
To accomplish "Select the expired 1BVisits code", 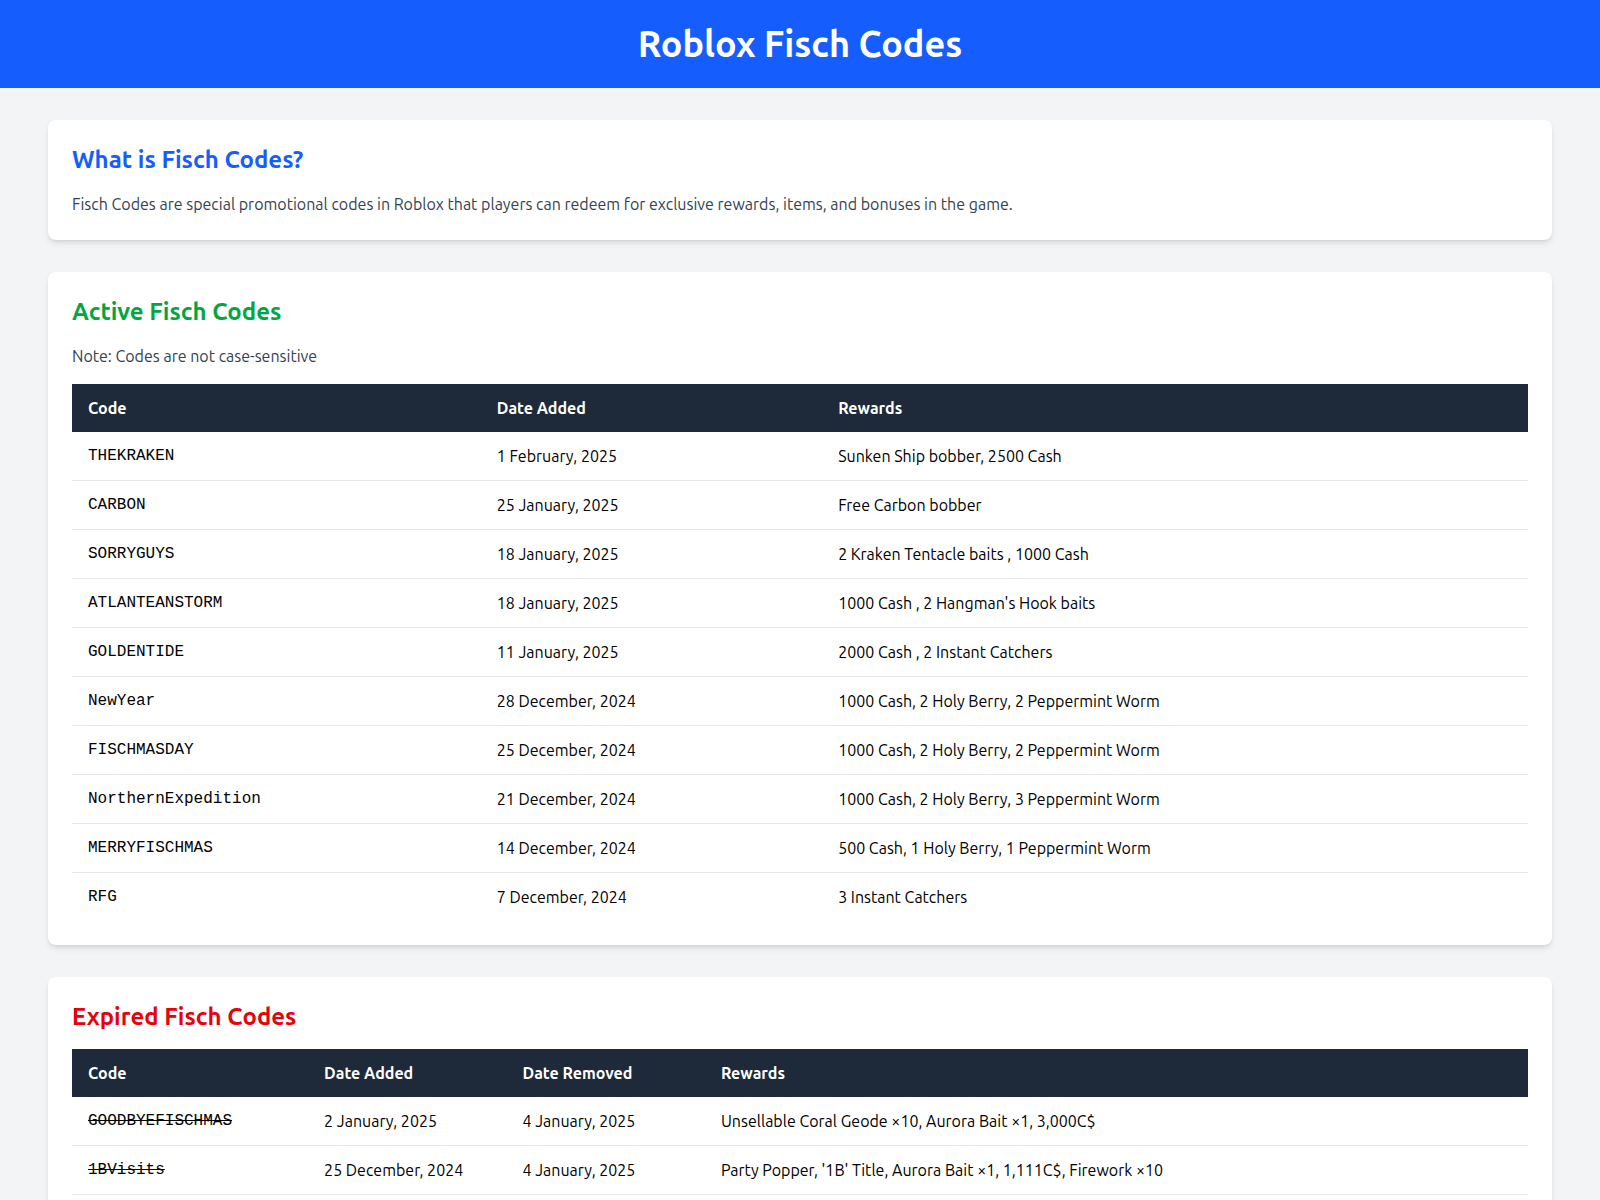I will [126, 1169].
